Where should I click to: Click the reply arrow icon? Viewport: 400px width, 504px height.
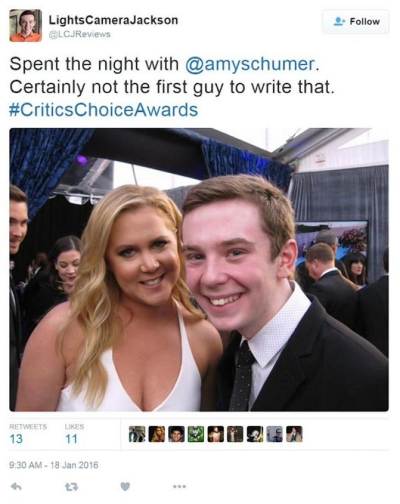click(17, 487)
